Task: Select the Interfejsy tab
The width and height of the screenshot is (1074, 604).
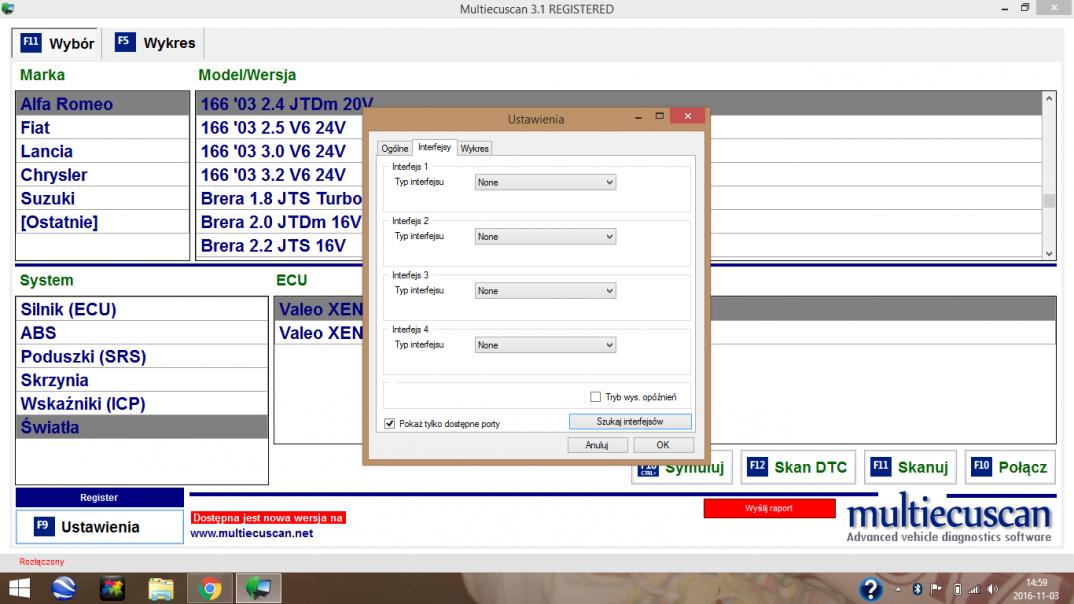Action: (434, 147)
